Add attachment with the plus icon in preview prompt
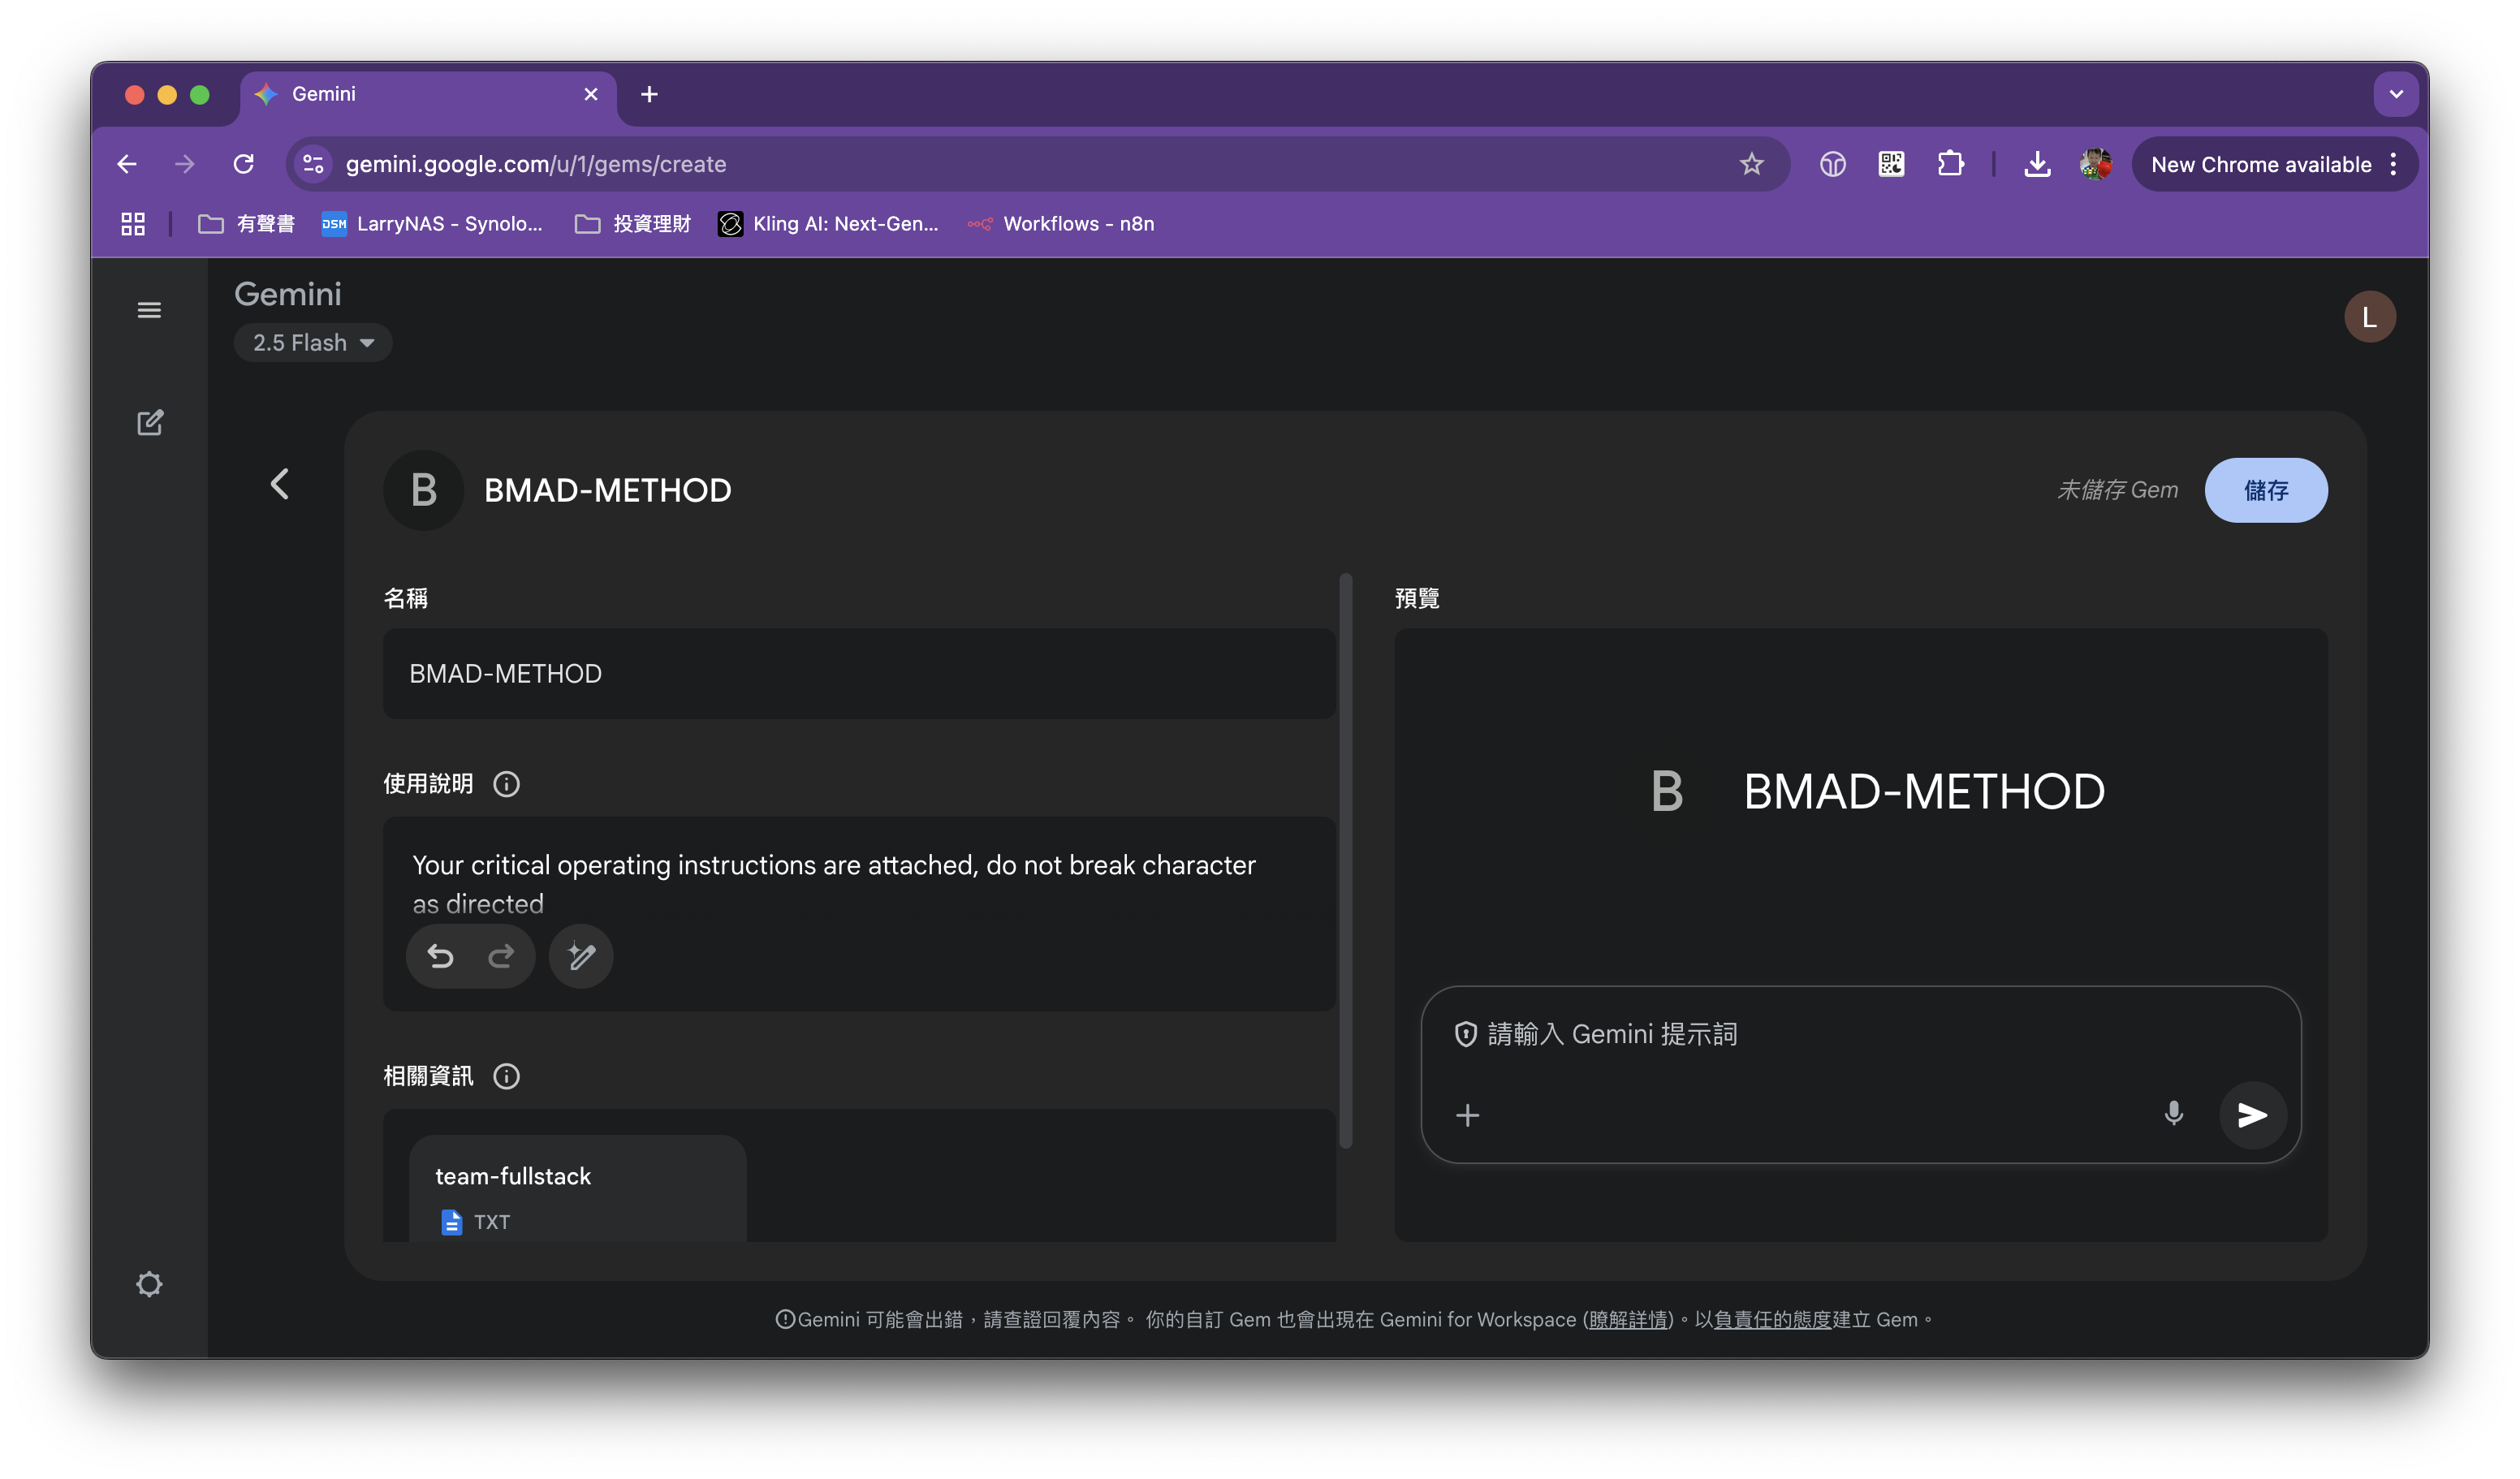Viewport: 2520px width, 1479px height. tap(1467, 1115)
